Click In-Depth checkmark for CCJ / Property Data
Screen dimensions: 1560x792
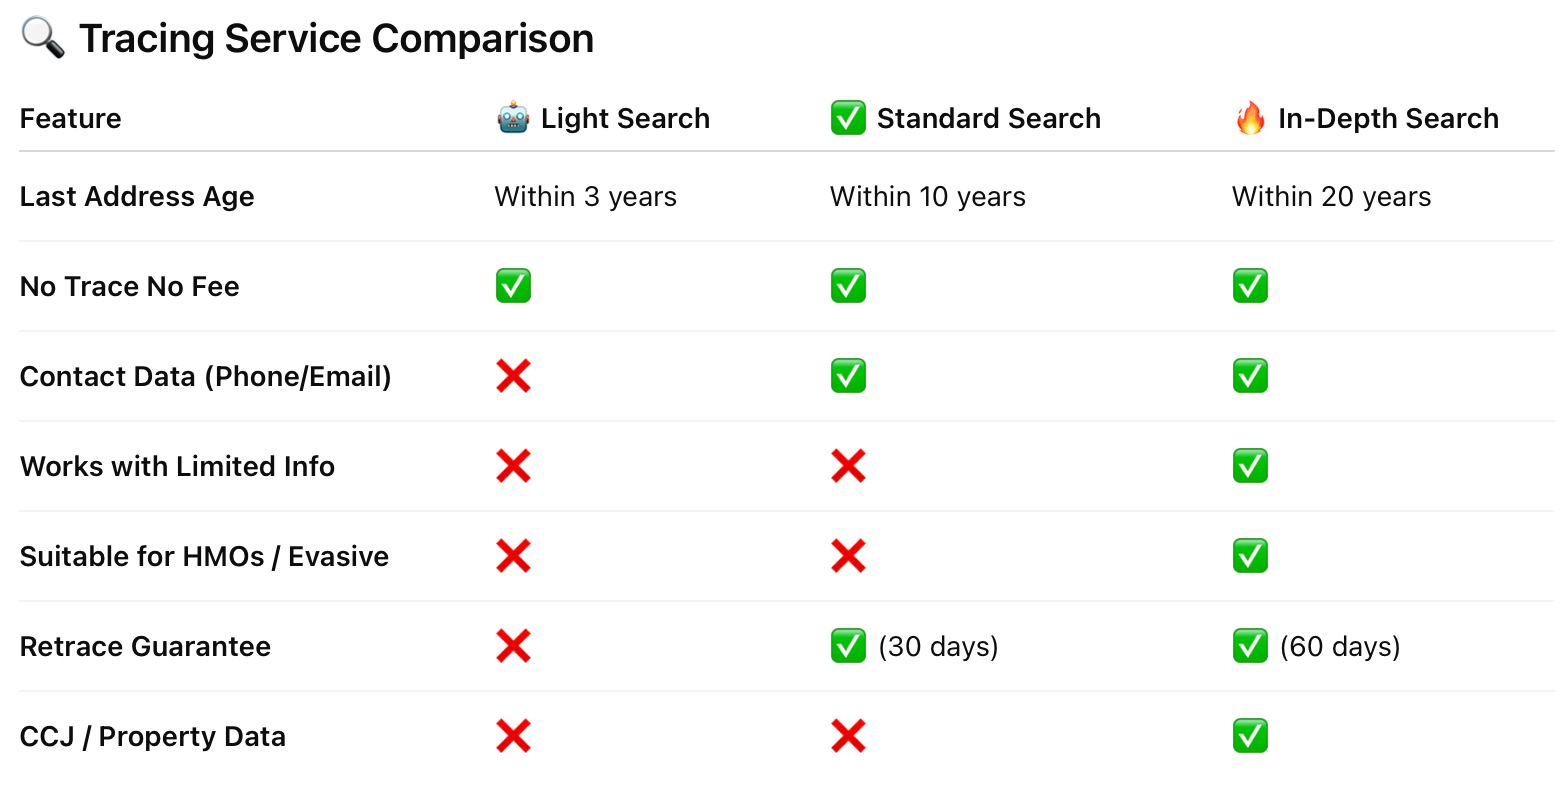click(1250, 736)
